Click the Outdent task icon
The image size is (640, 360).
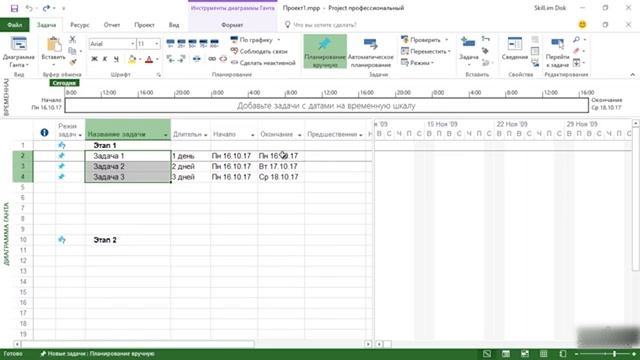point(171,59)
